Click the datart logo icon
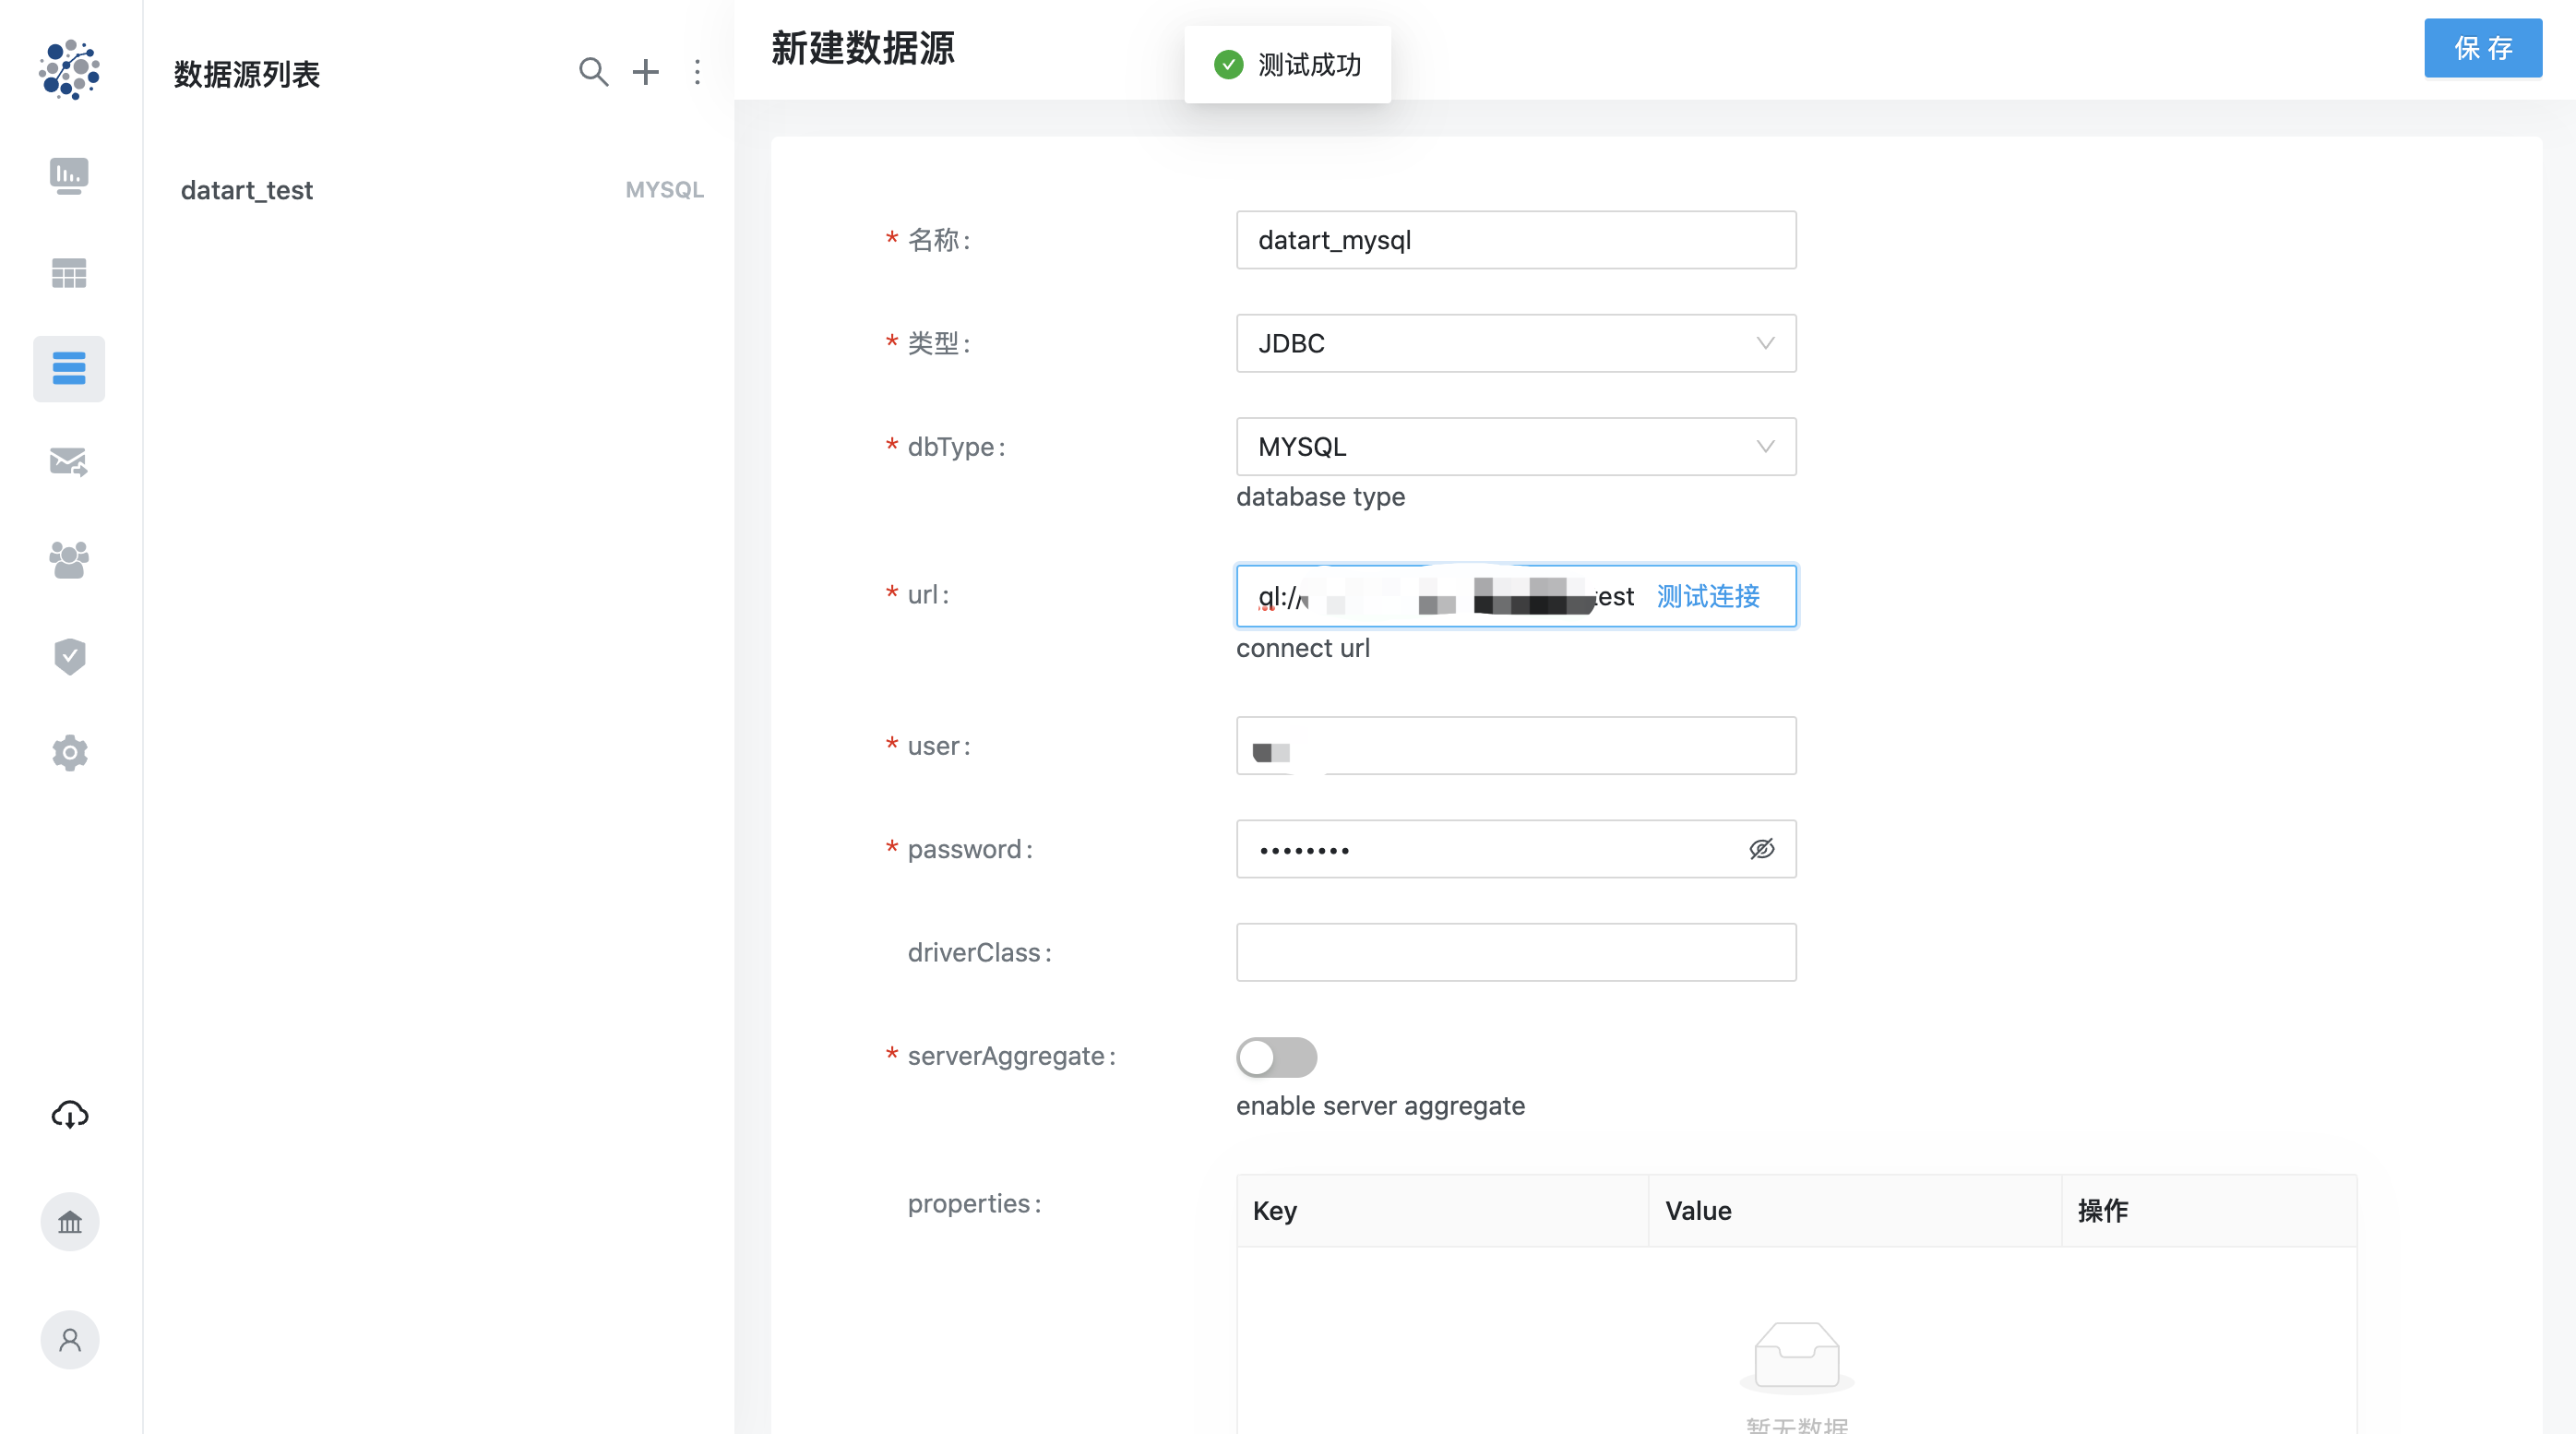Viewport: 2576px width, 1434px height. click(69, 69)
